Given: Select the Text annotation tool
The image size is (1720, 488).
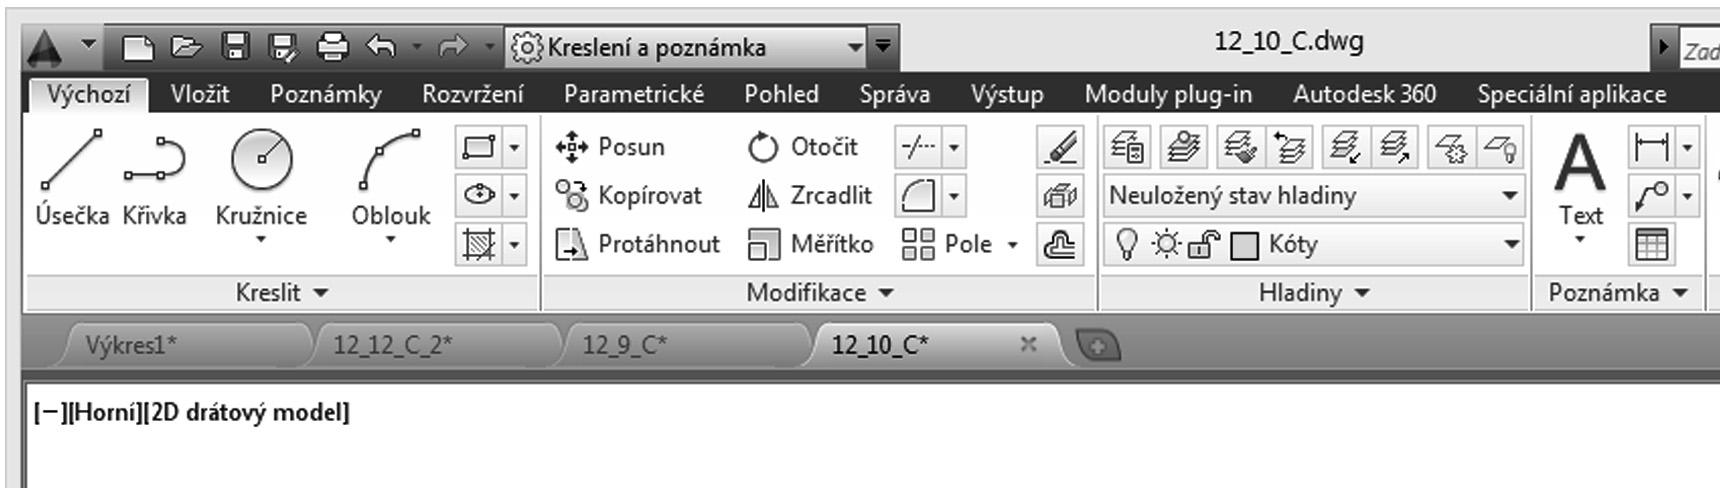Looking at the screenshot, I should pos(1580,180).
